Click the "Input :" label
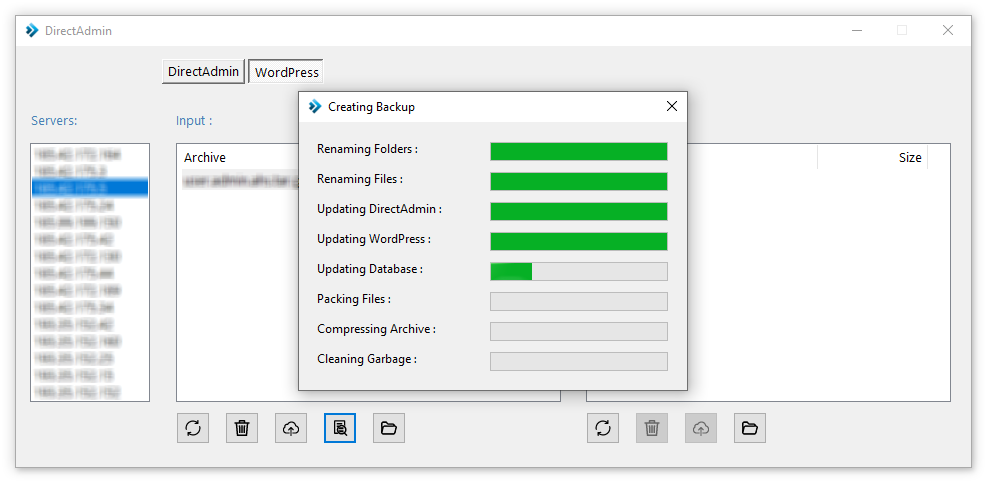987x483 pixels. tap(194, 121)
